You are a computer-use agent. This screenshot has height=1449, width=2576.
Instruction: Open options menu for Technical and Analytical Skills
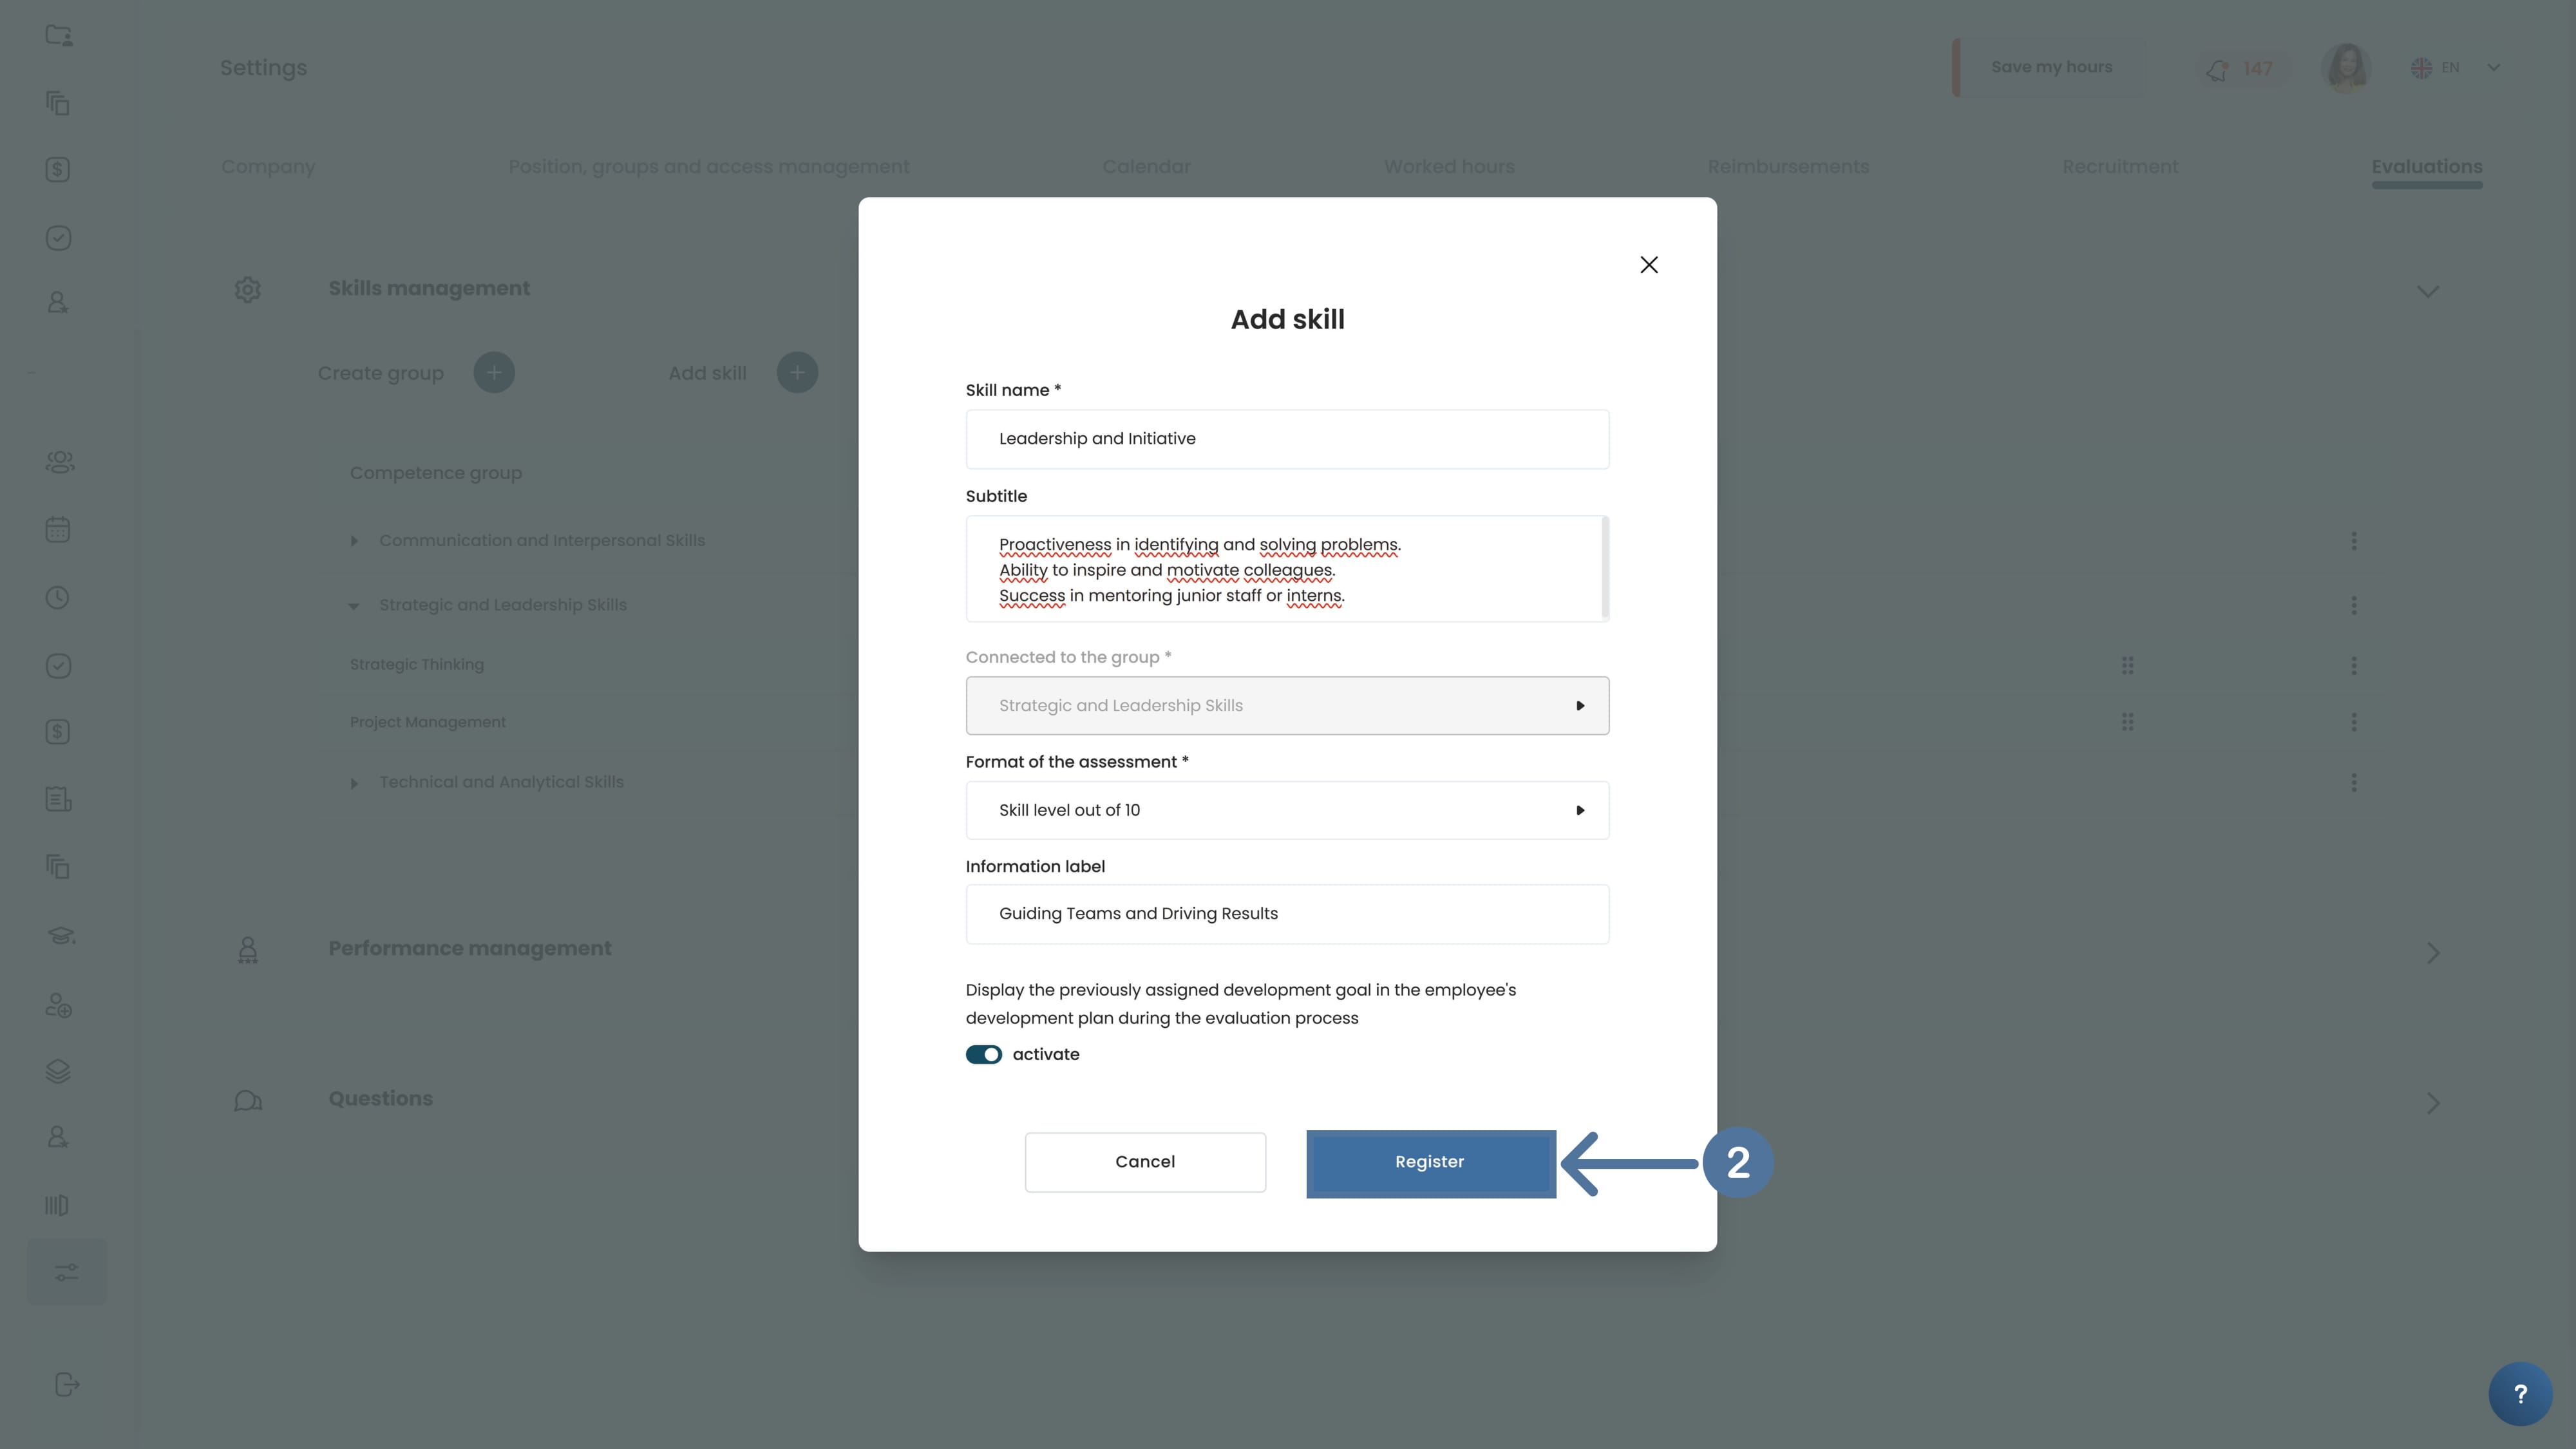(2354, 782)
